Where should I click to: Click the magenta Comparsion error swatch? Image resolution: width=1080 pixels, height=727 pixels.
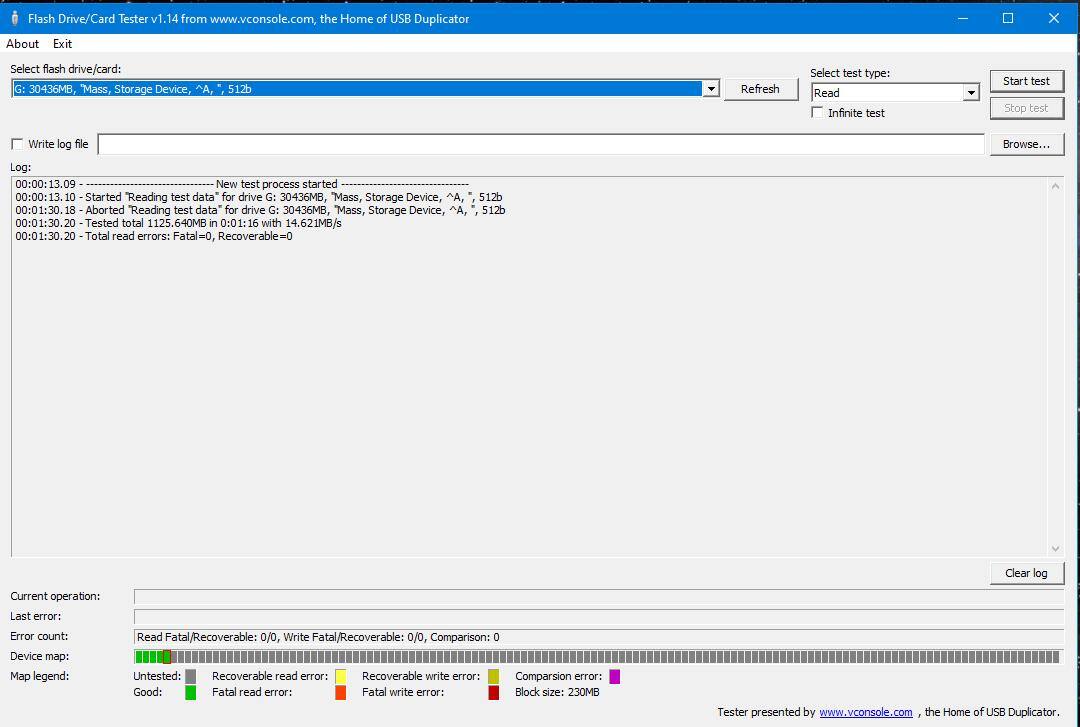tap(614, 677)
